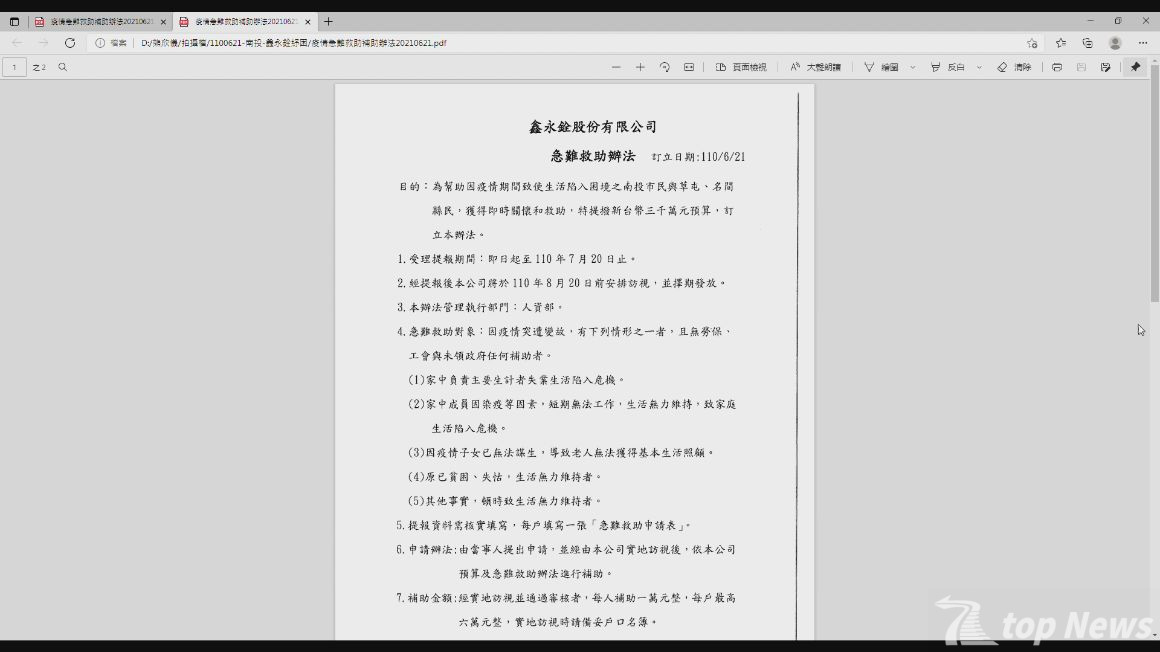Activate the 反白 highlight tool
Viewport: 1160px width, 652px height.
click(x=948, y=67)
